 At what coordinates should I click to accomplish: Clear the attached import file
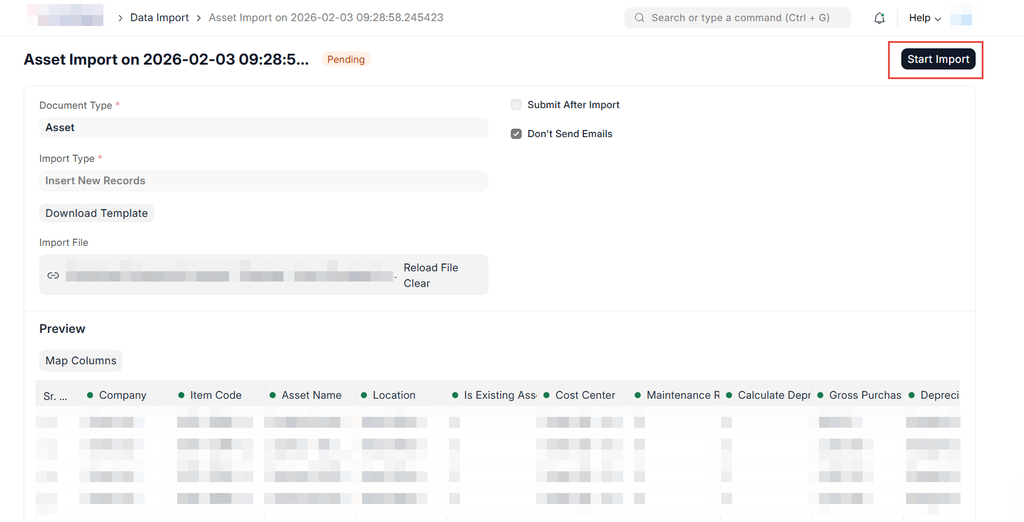[417, 284]
